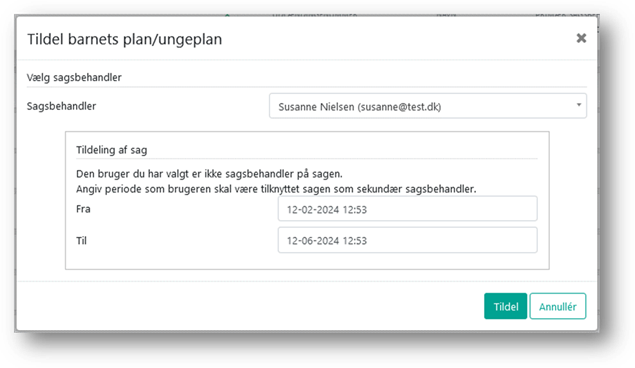Place cursor on 12-02-2024 date value

click(313, 210)
